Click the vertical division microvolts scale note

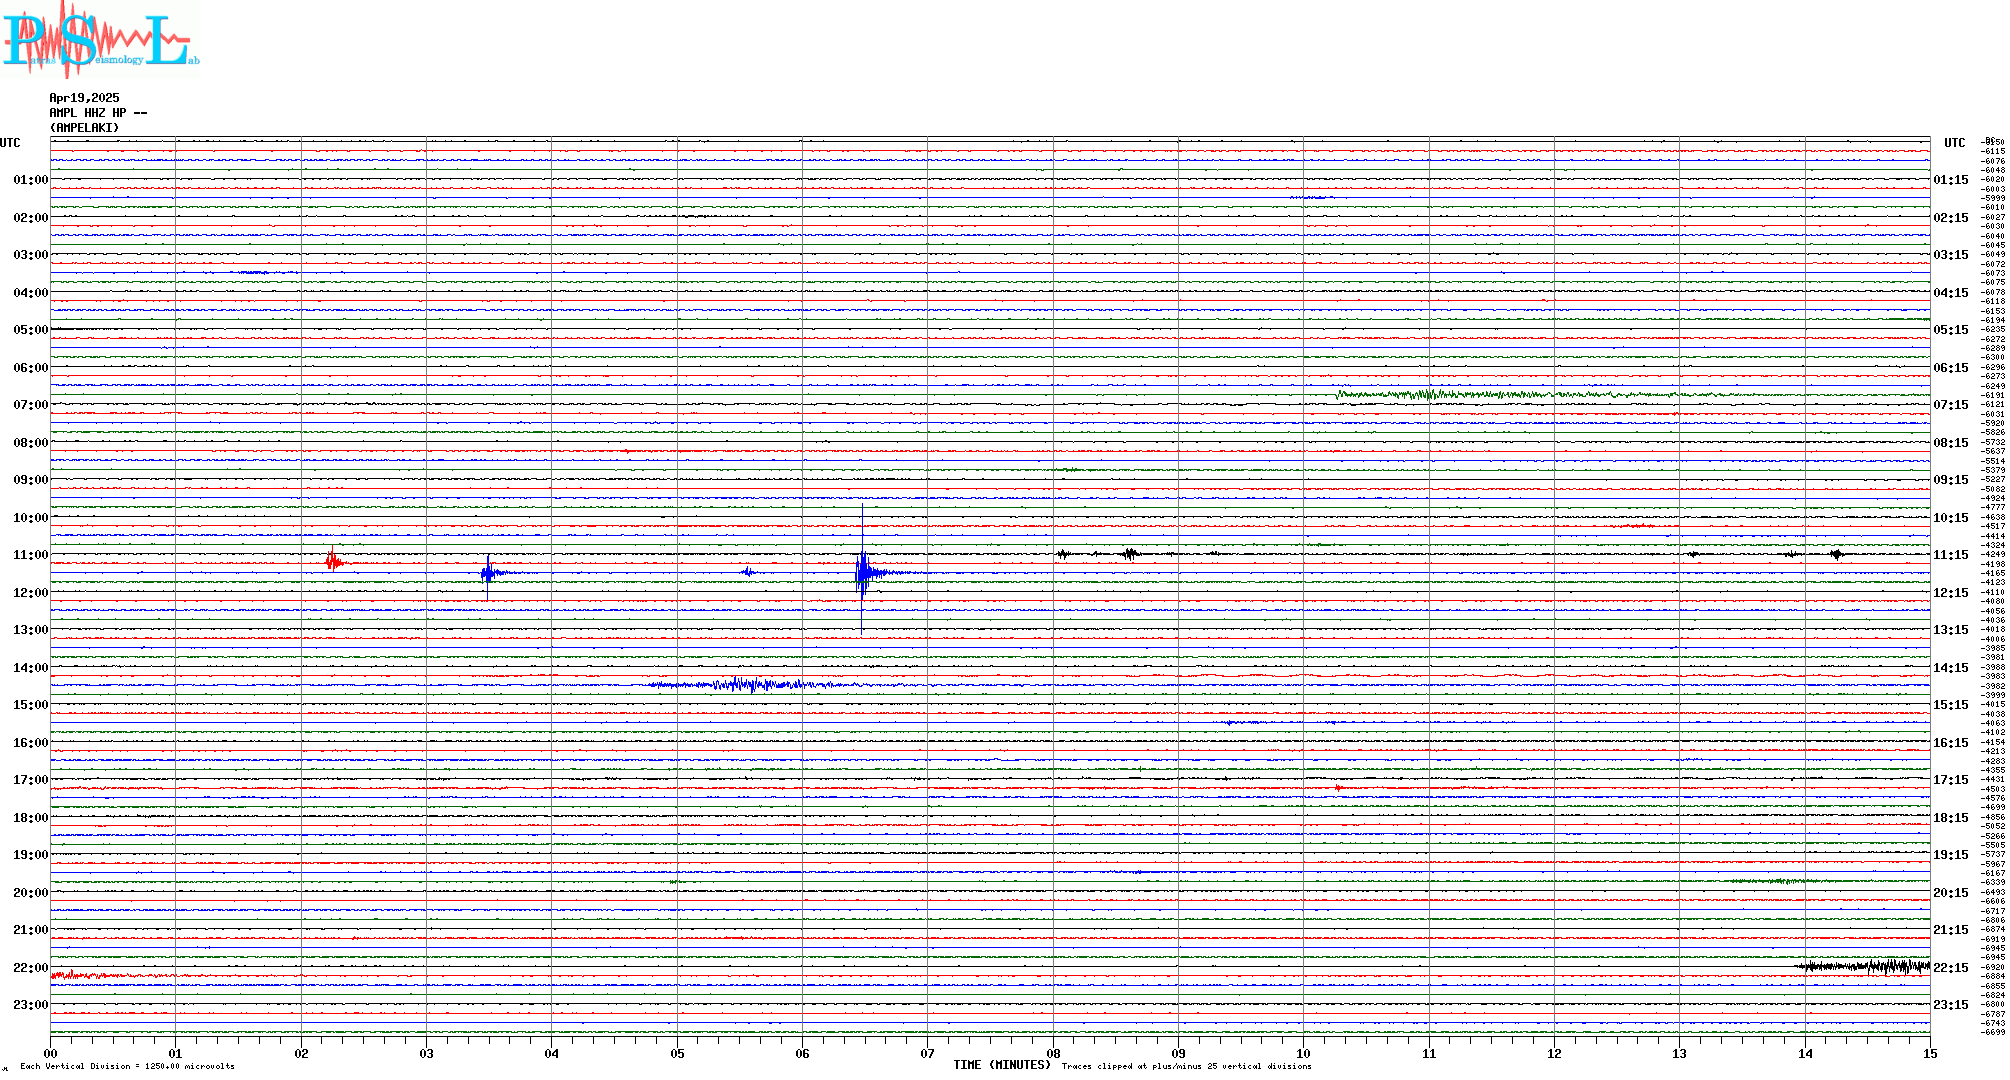click(x=127, y=1066)
